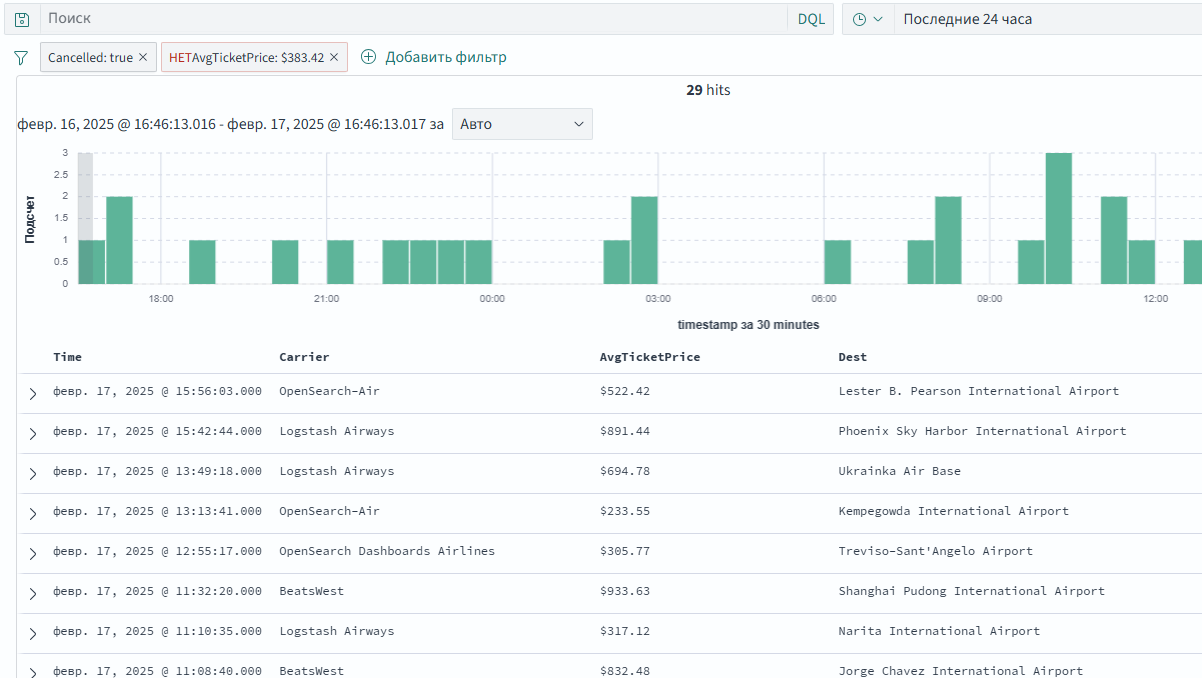Image resolution: width=1202 pixels, height=678 pixels.
Task: Expand the Treviso-Sant'Angelo Airport row
Action: click(x=32, y=554)
